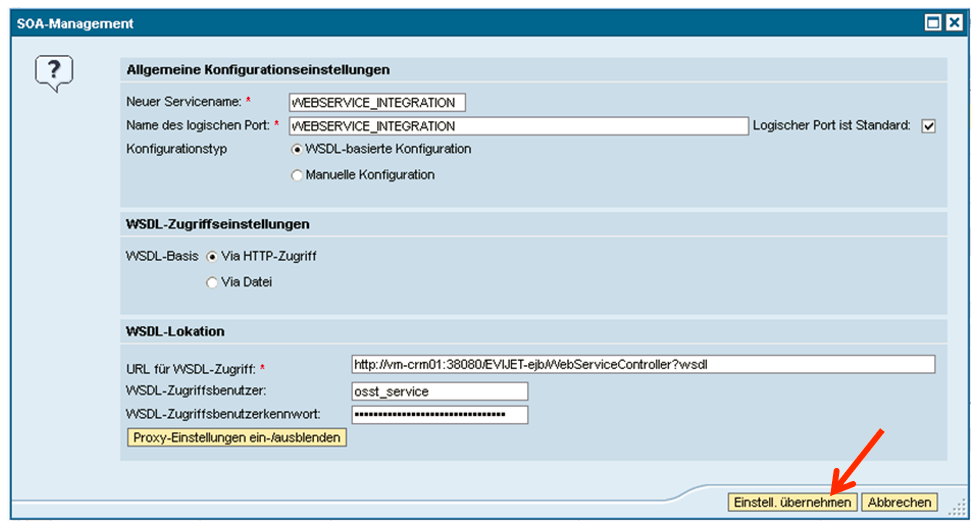The width and height of the screenshot is (973, 524).
Task: Click the 'WSDL-Zugriffseinstellungen' section heading
Action: click(218, 224)
